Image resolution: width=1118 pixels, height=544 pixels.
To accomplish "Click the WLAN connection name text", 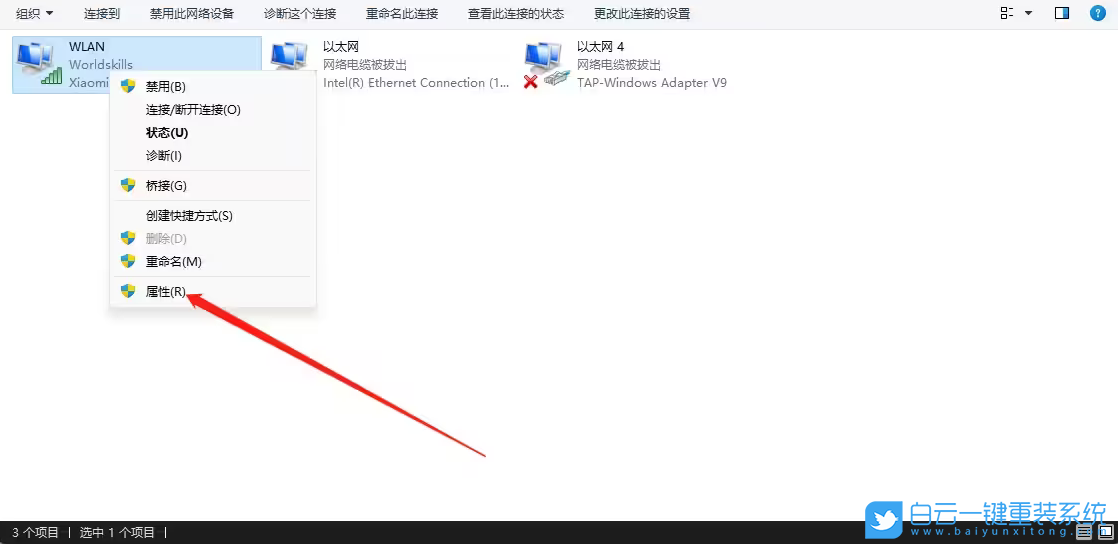I will tap(87, 47).
